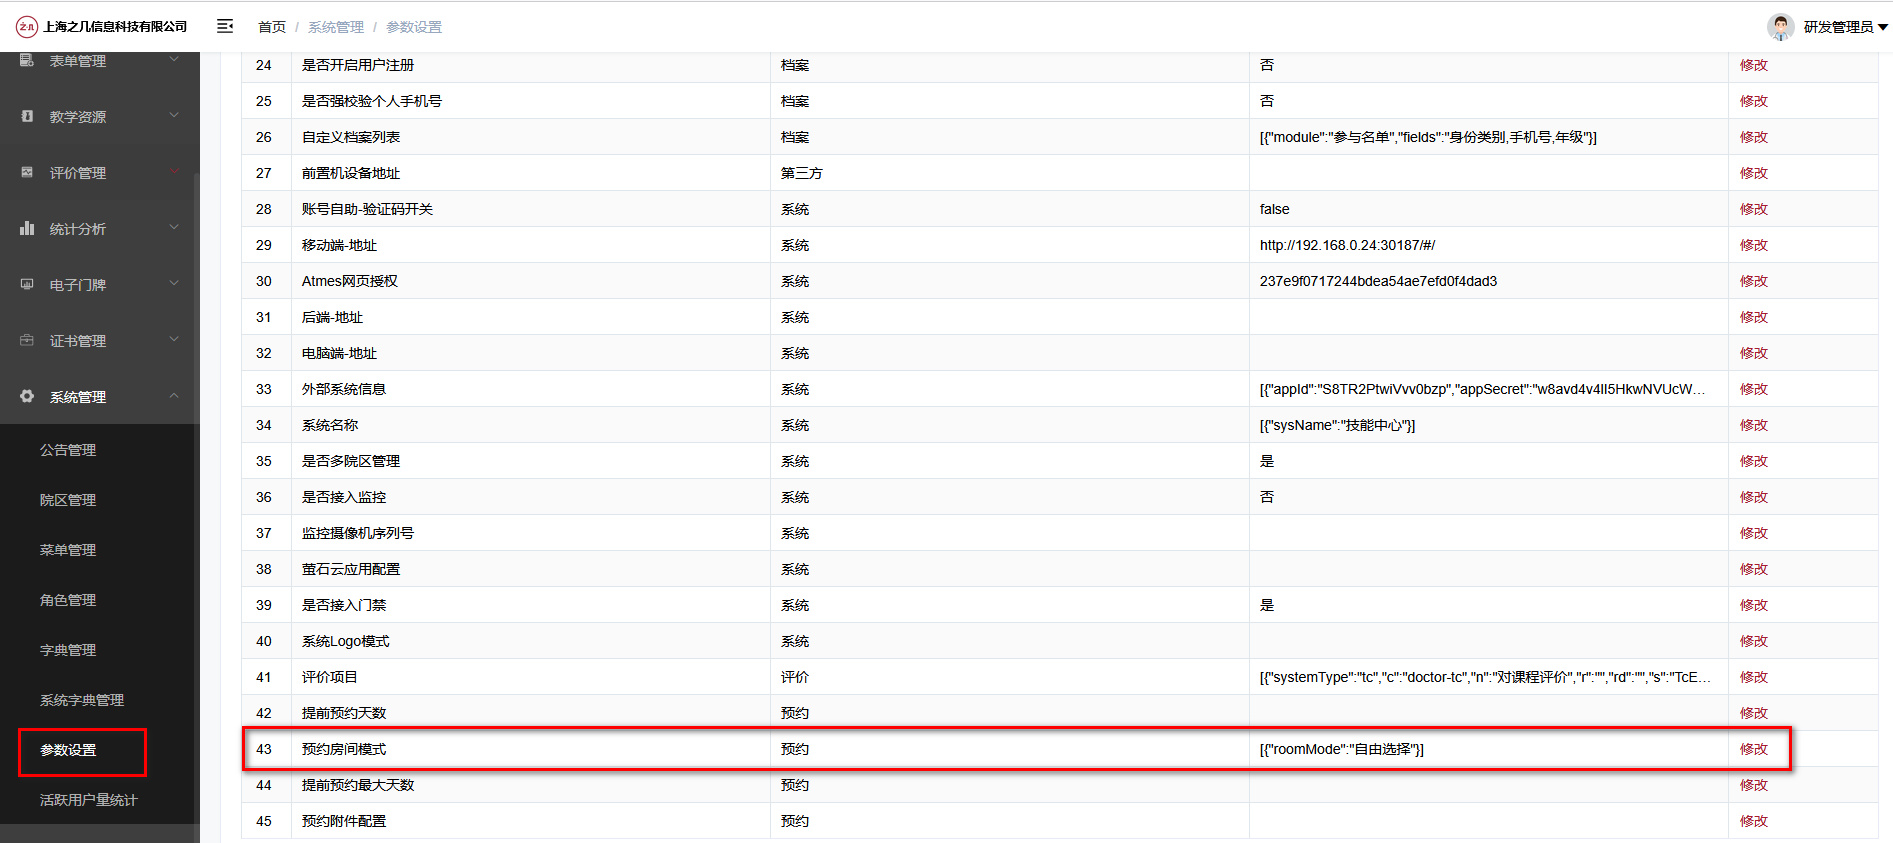
Task: Open 菜单管理 submenu item
Action: [68, 550]
